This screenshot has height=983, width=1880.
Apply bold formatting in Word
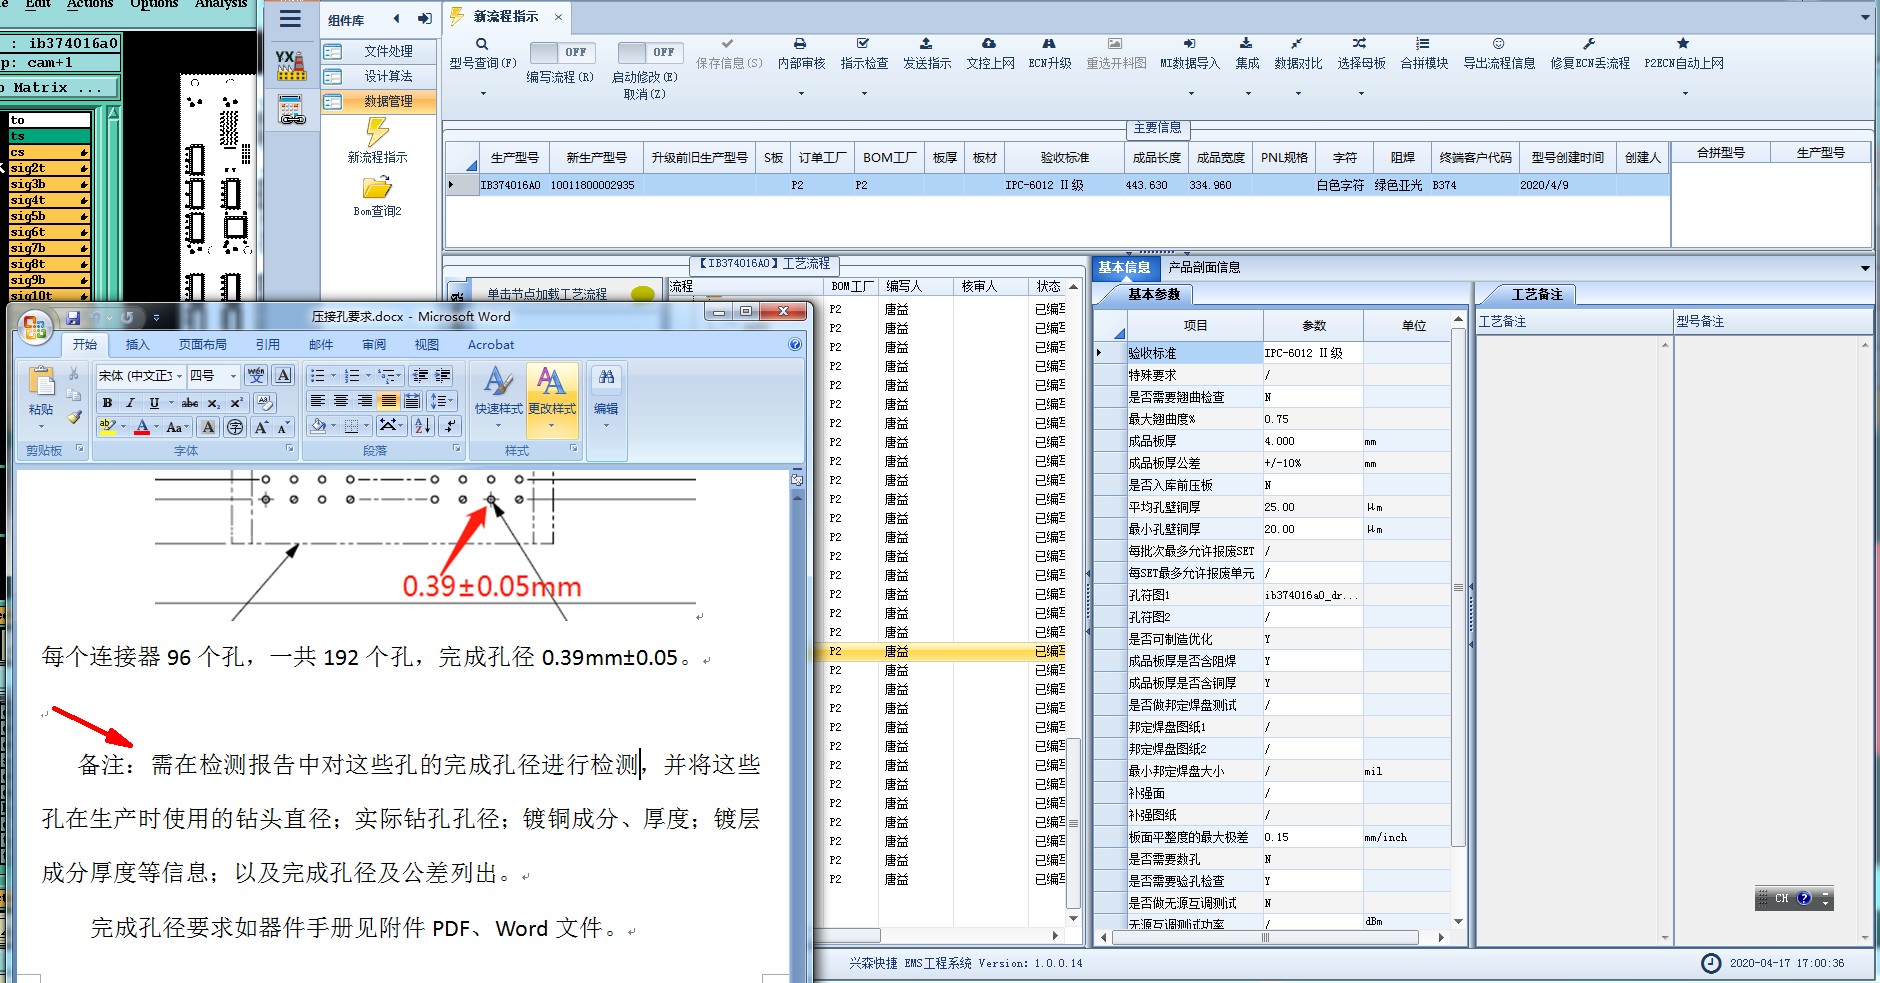point(107,403)
